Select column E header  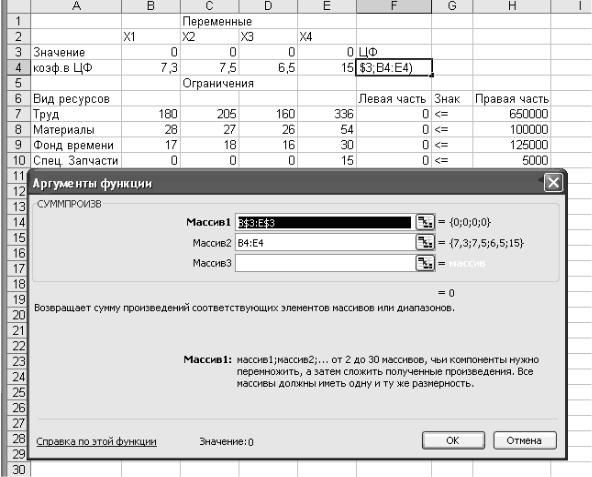pos(327,6)
